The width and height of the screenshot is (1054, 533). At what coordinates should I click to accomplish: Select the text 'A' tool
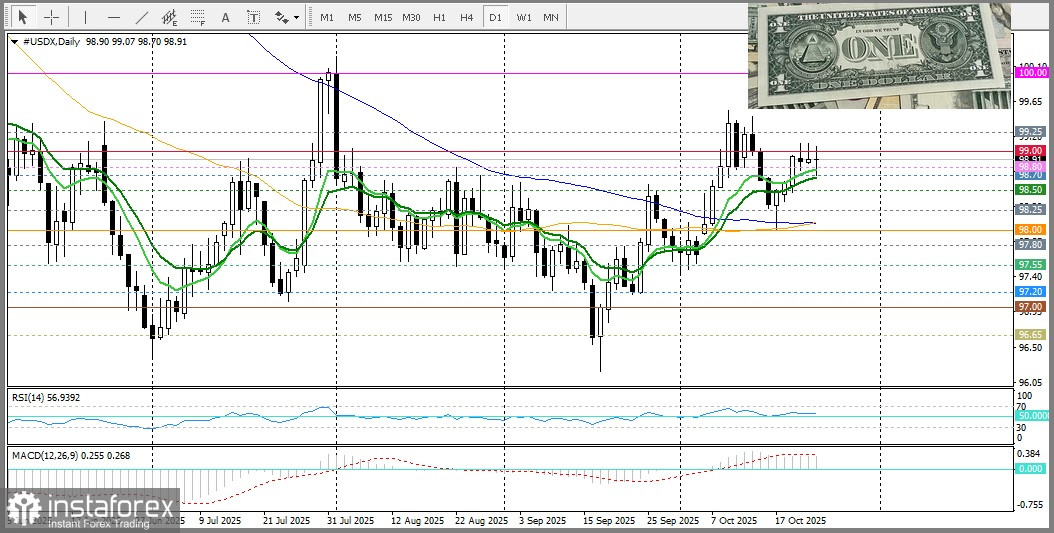point(225,17)
